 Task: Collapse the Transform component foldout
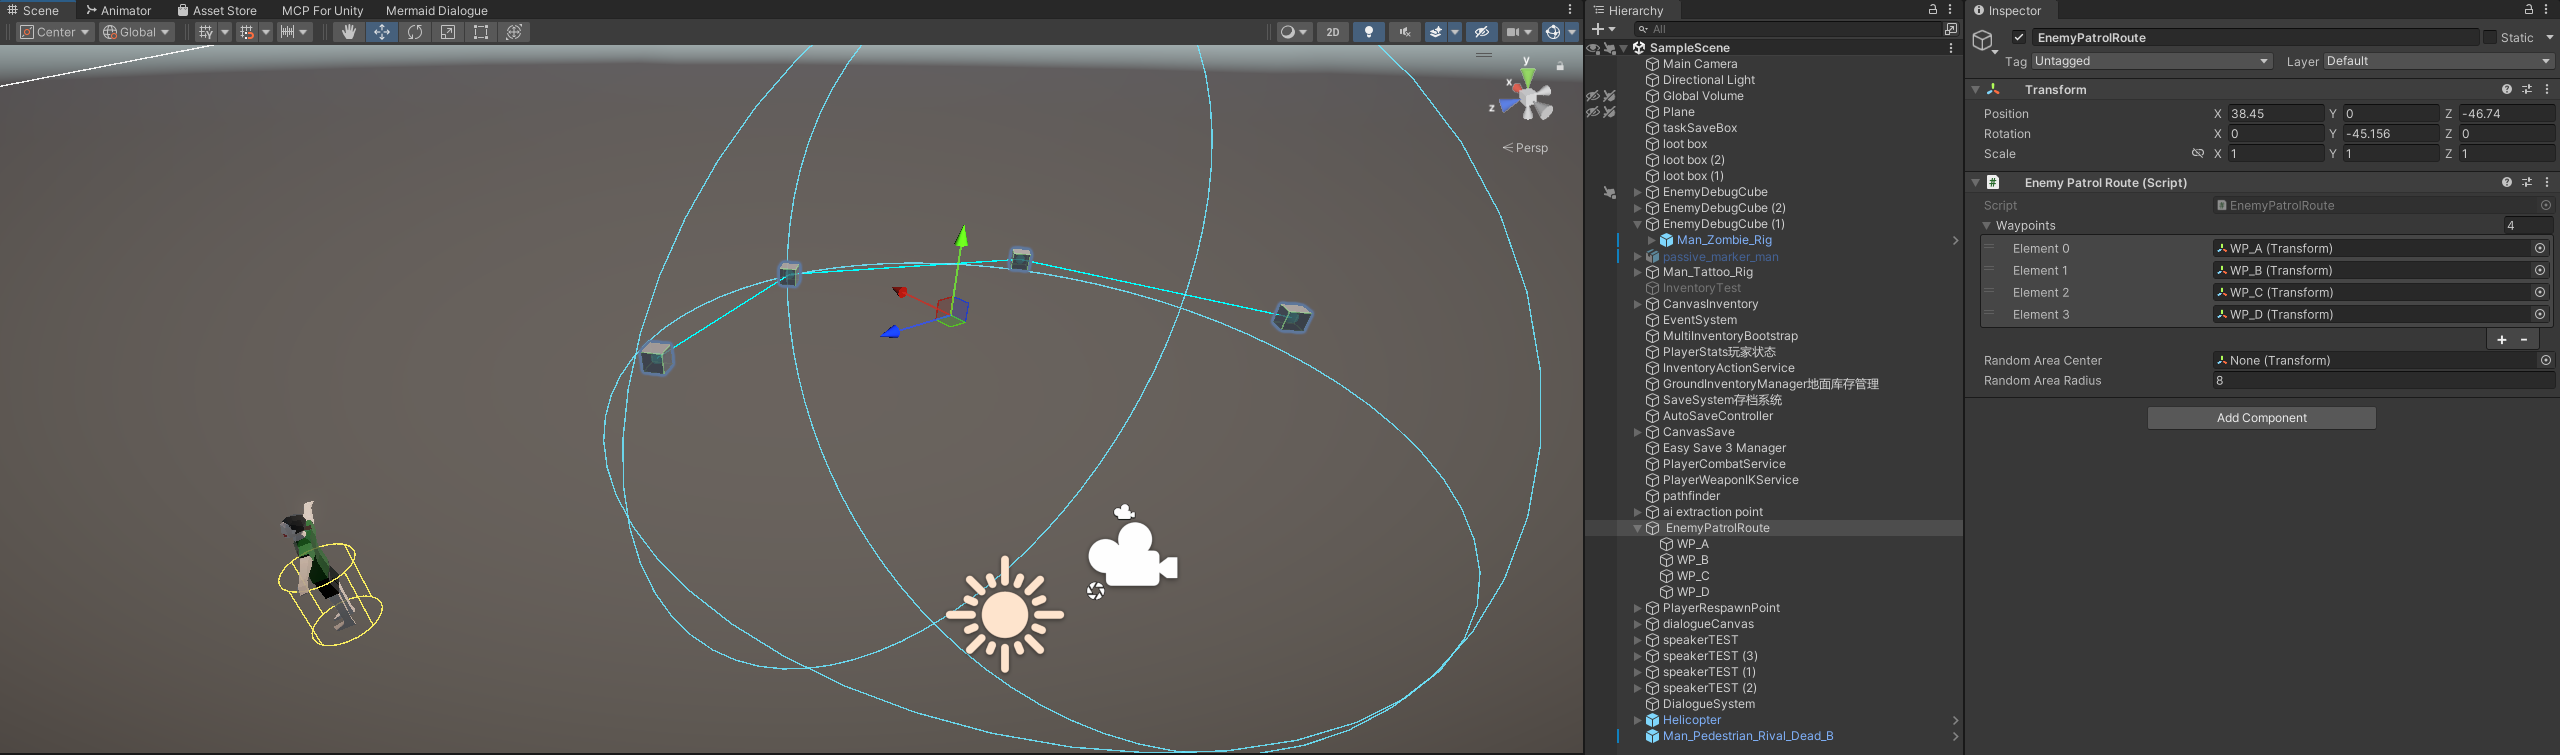(1975, 89)
